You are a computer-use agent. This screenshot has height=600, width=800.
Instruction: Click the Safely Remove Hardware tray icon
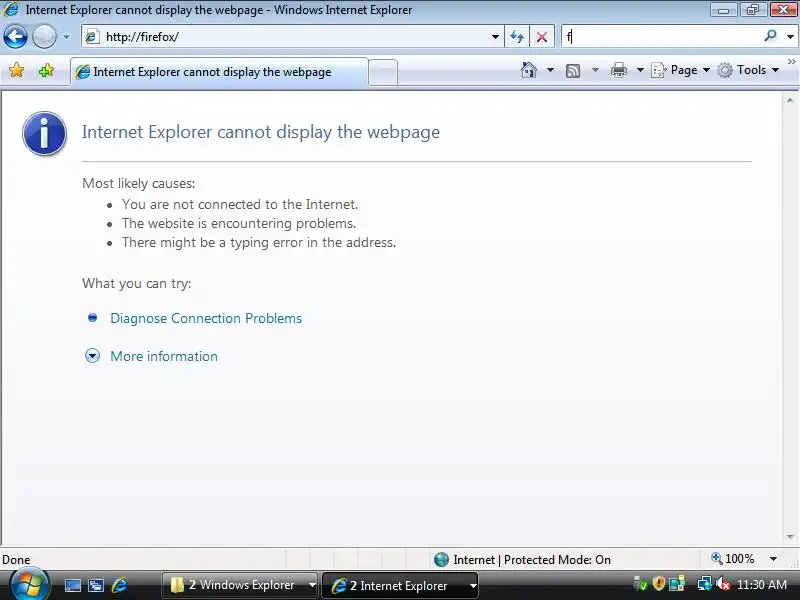pyautogui.click(x=640, y=584)
